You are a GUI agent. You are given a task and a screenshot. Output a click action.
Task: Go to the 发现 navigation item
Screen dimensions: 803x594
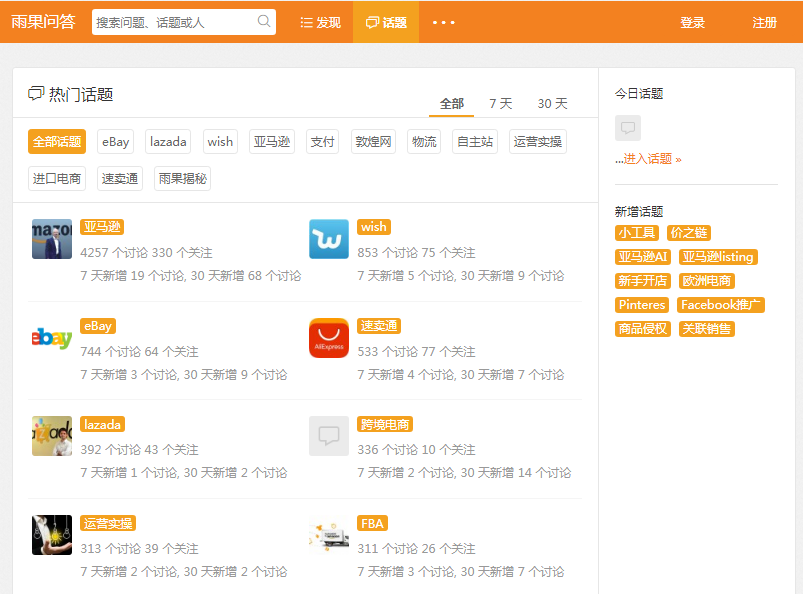321,23
